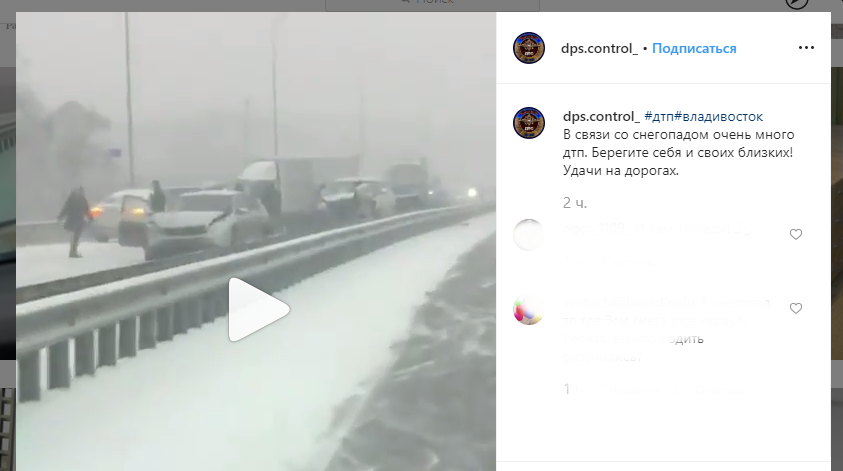This screenshot has height=471, width=843.
Task: Open the 2 ч. post timestamp
Action: pos(575,203)
